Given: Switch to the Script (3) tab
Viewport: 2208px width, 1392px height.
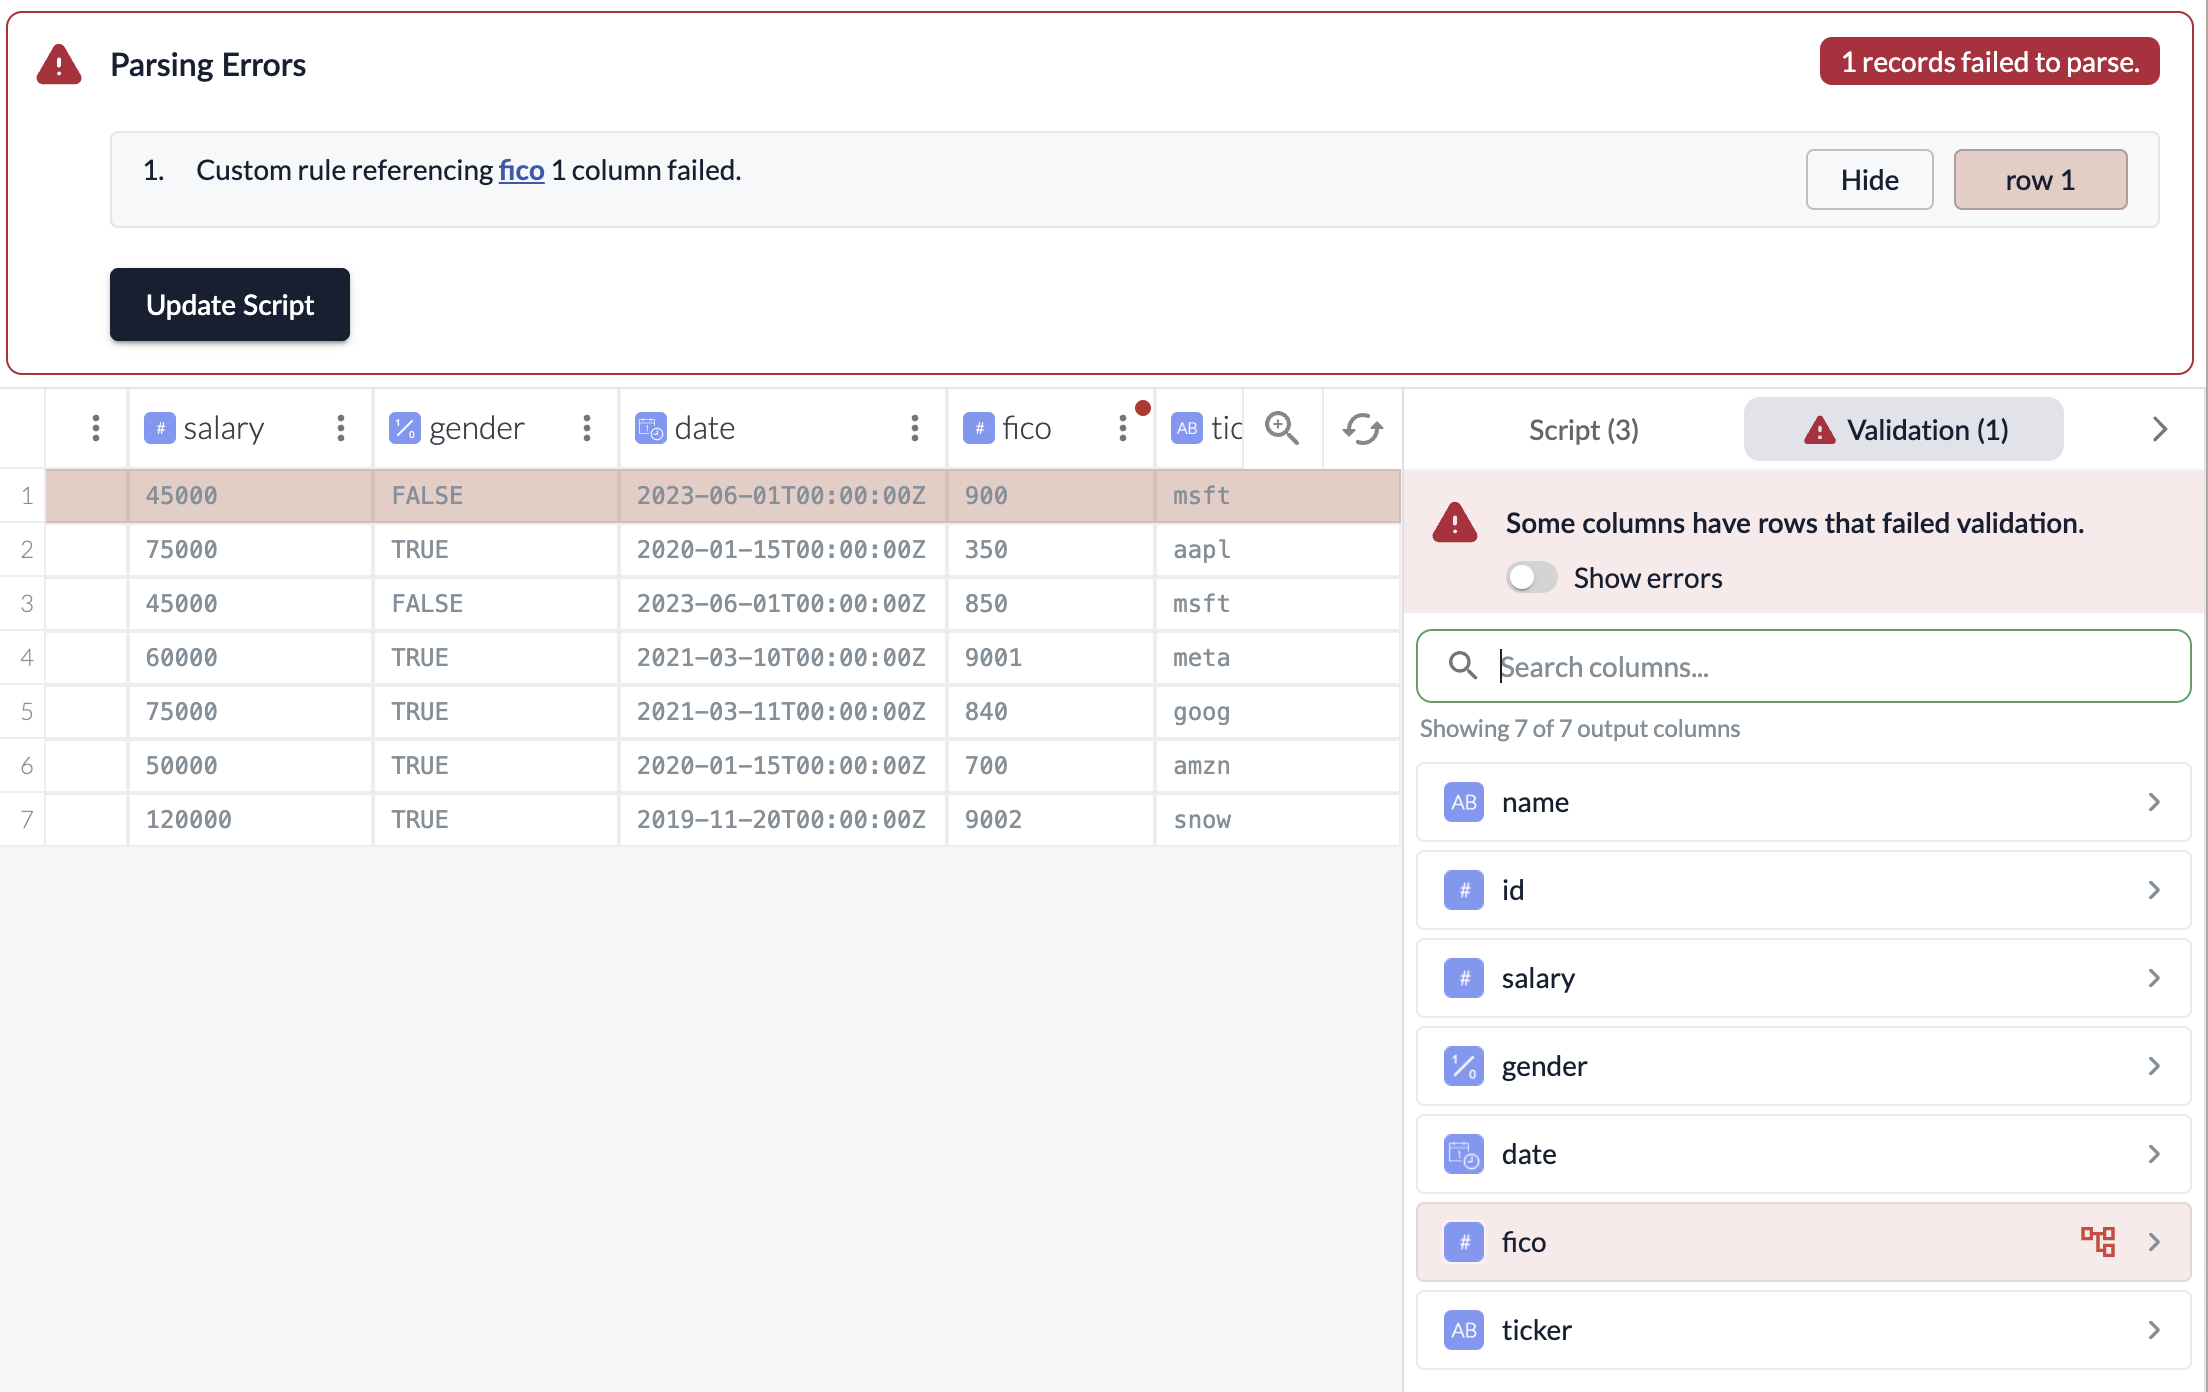Looking at the screenshot, I should 1583,430.
